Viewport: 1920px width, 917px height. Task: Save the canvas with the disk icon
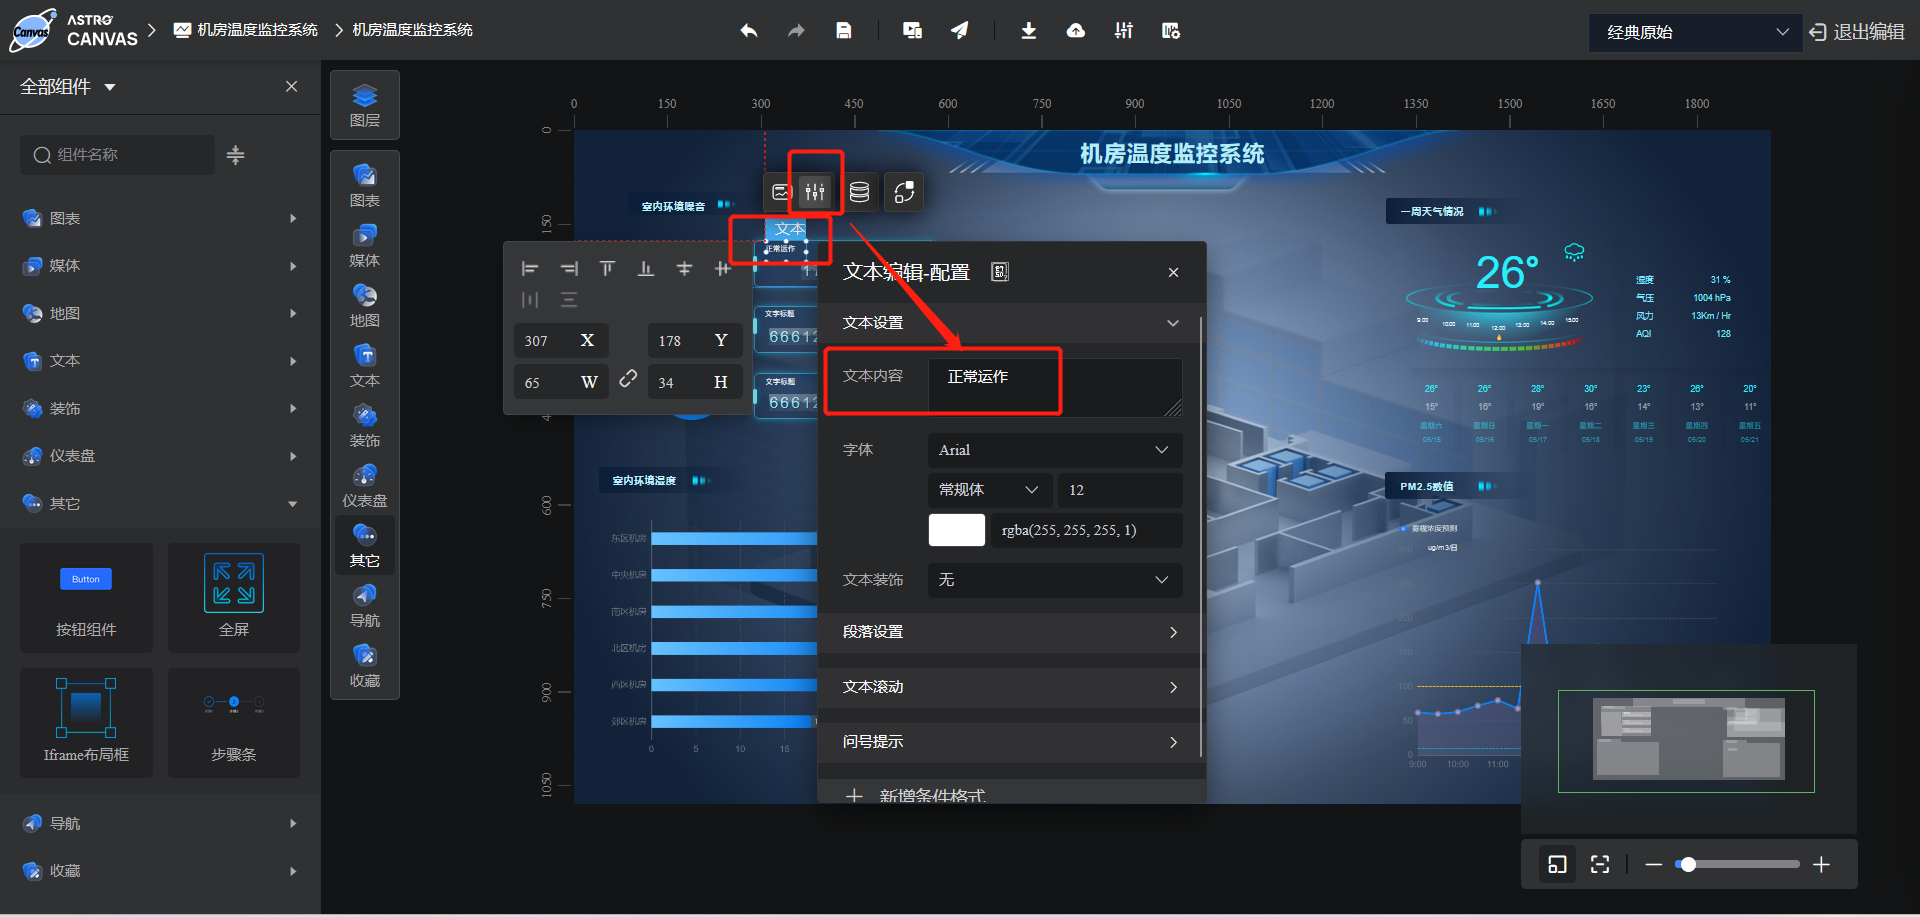tap(844, 31)
